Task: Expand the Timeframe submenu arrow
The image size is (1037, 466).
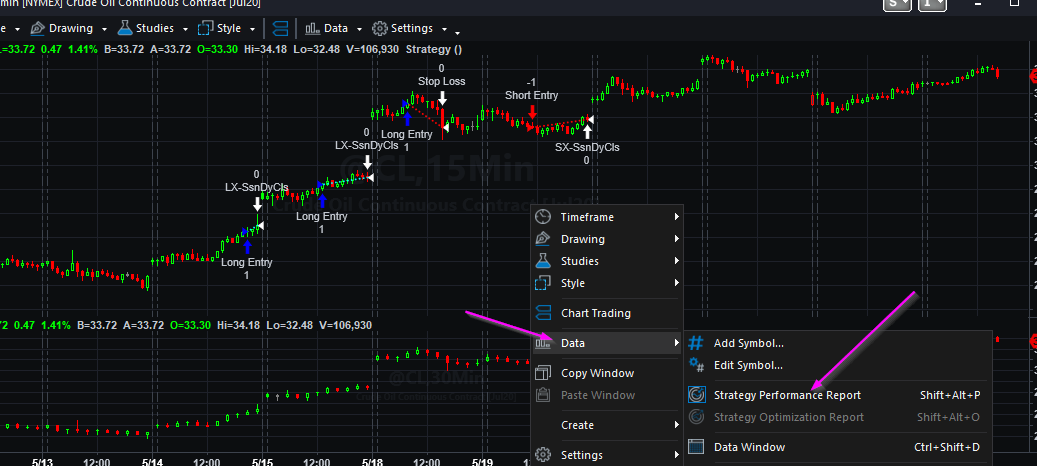Action: [x=677, y=217]
